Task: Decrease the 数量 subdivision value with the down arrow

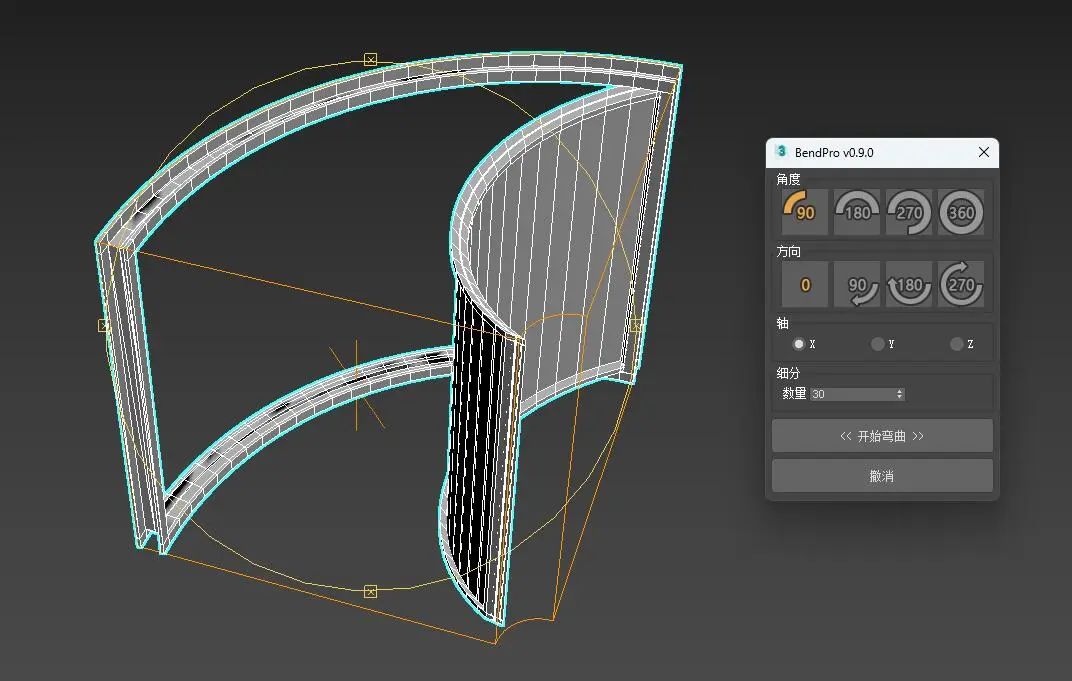Action: coord(899,397)
